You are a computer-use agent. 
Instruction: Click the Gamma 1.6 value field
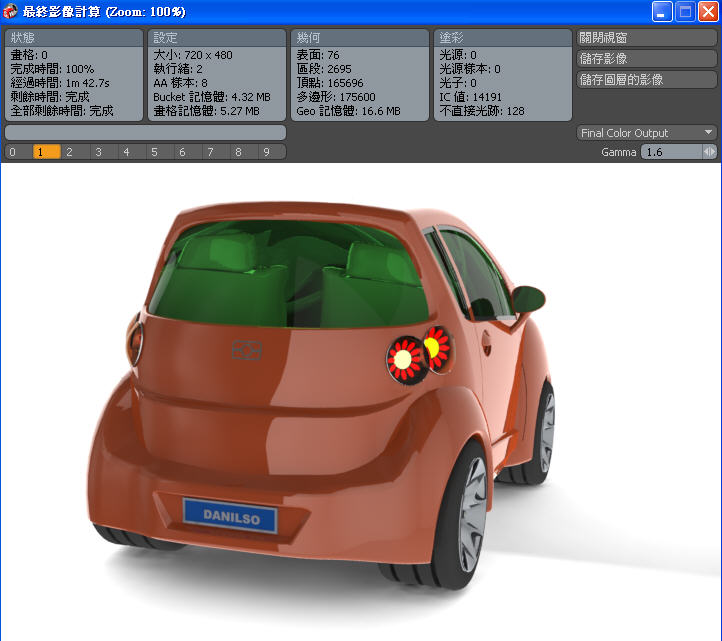pyautogui.click(x=671, y=152)
